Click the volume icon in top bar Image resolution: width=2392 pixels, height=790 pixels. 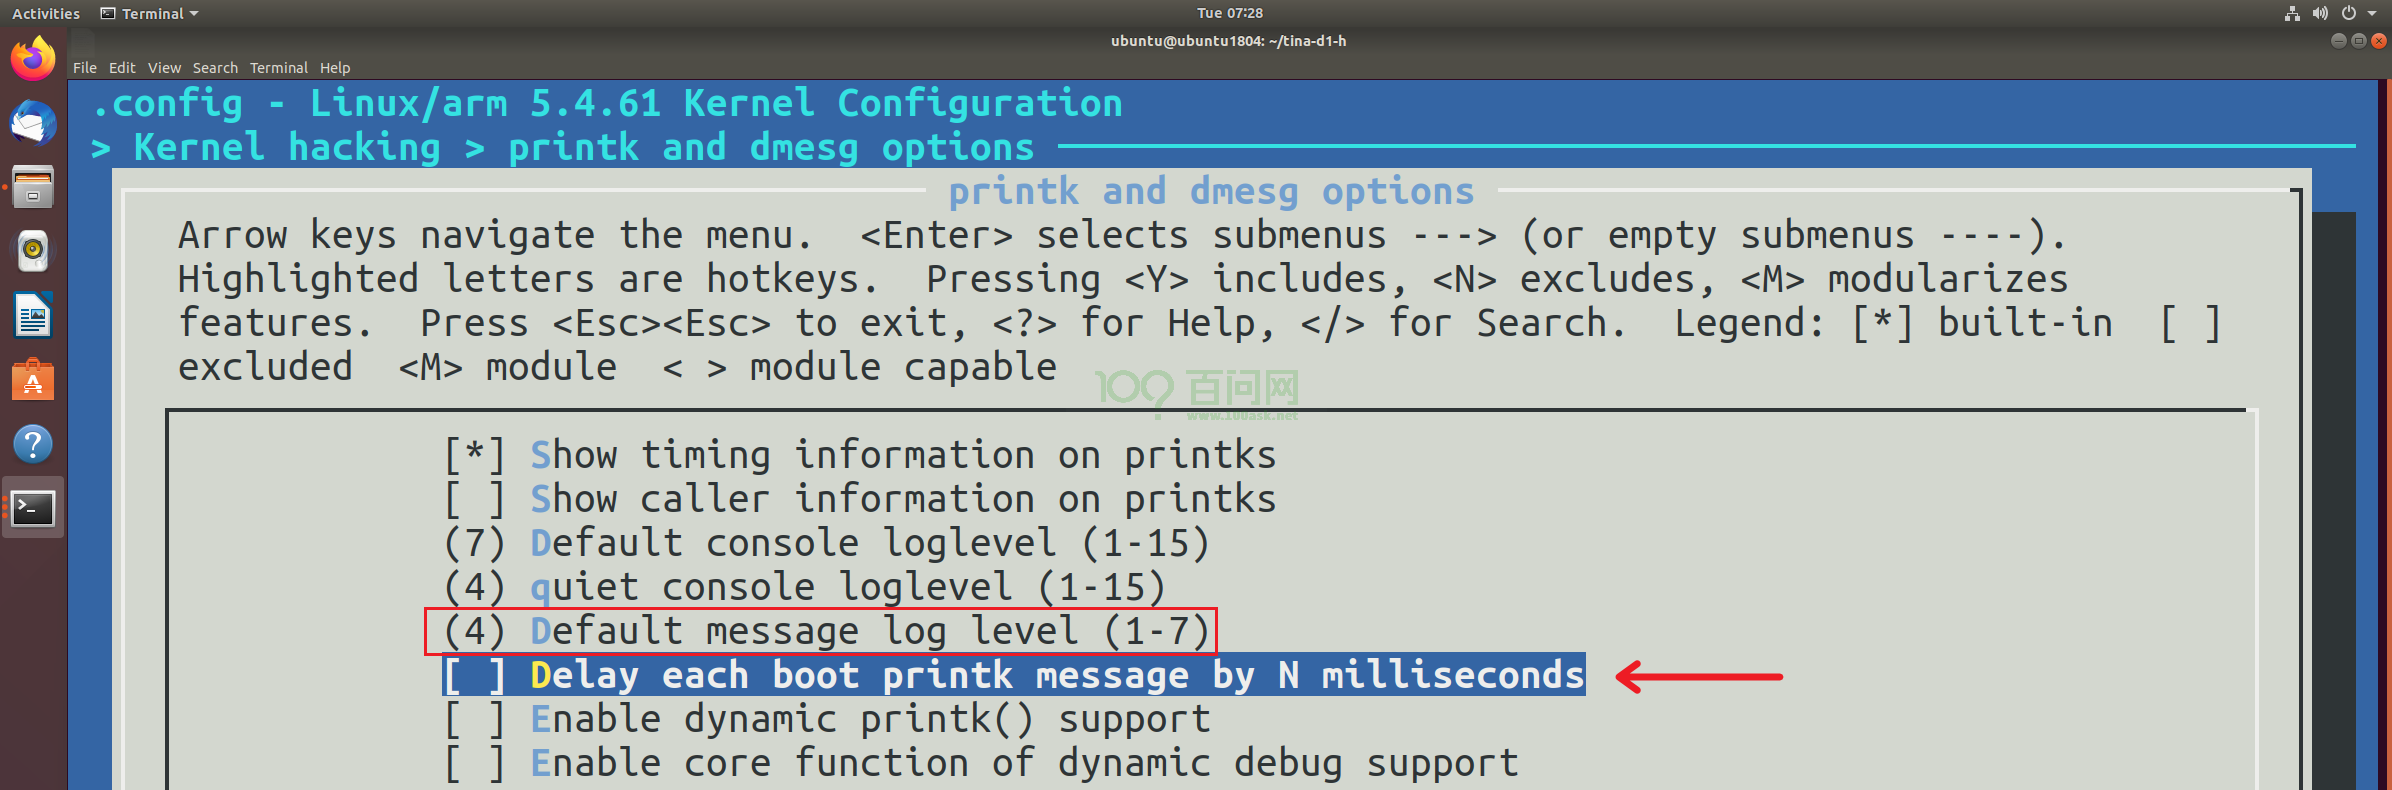2320,13
